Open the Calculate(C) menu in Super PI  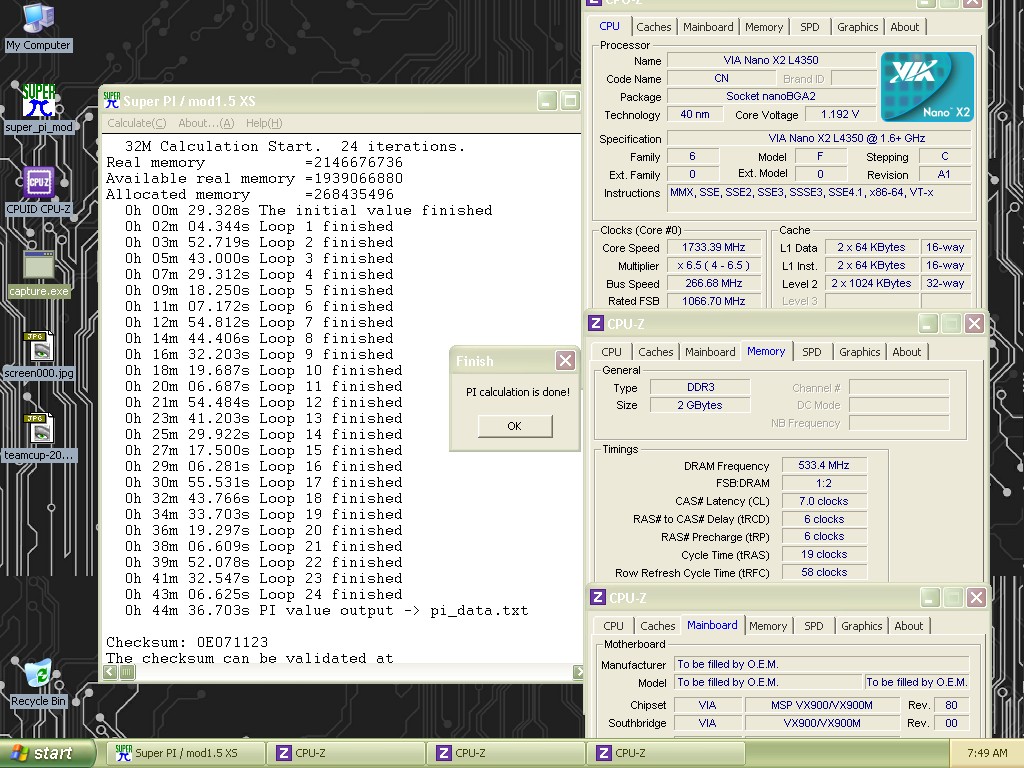136,123
